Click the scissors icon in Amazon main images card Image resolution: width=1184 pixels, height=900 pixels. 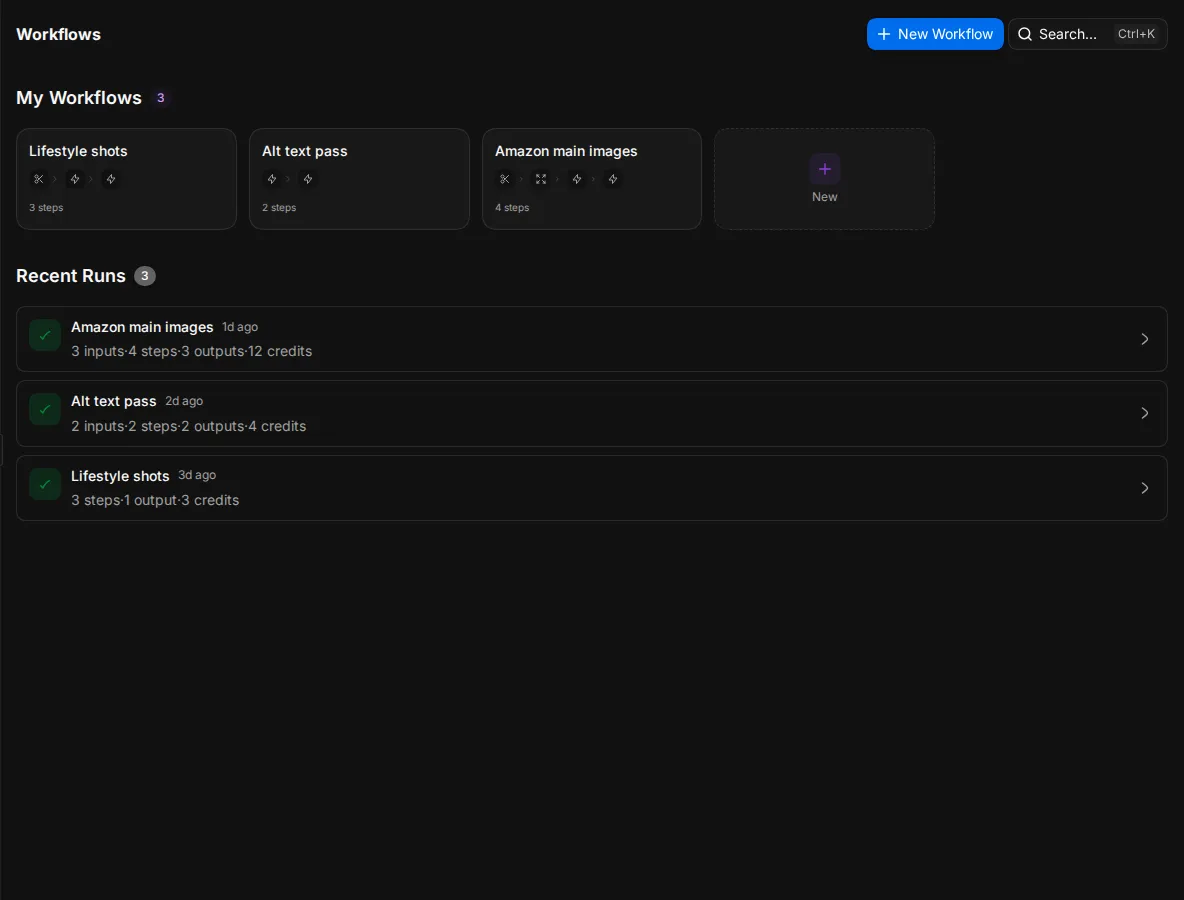[x=504, y=179]
